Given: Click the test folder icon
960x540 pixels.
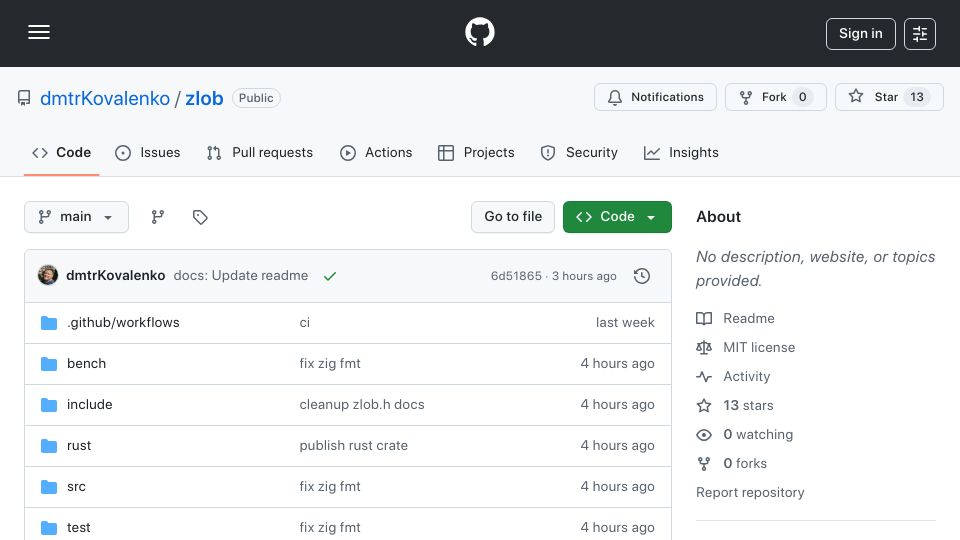Looking at the screenshot, I should pos(49,528).
